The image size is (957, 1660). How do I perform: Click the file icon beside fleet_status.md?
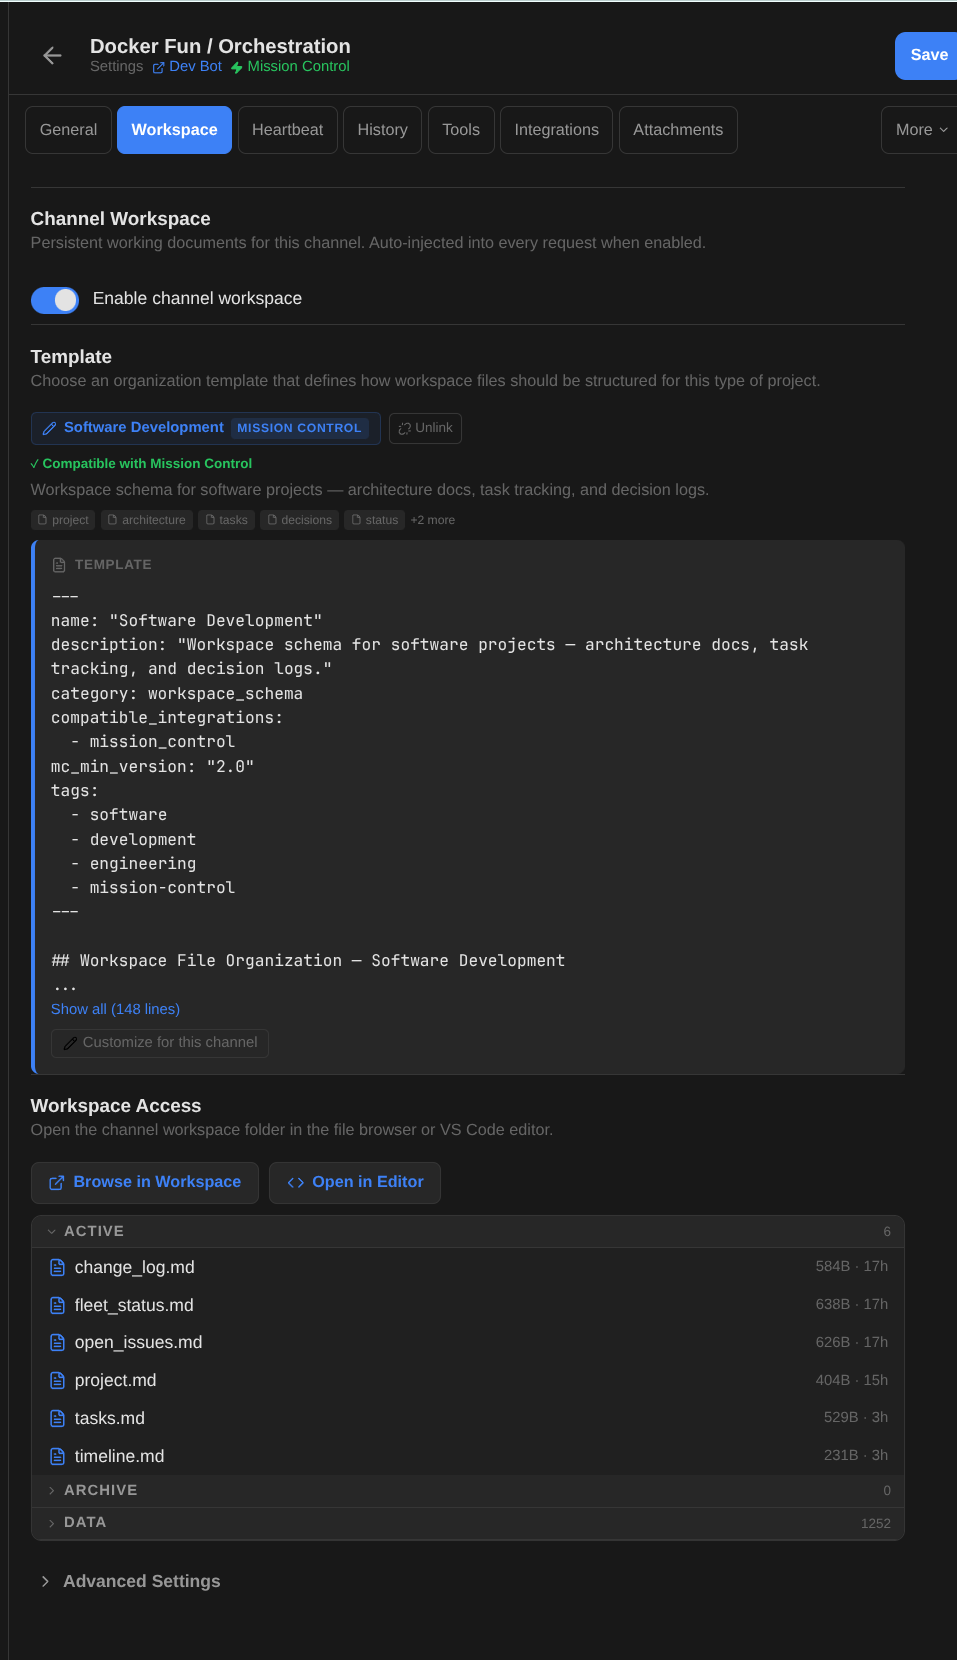(x=58, y=1305)
